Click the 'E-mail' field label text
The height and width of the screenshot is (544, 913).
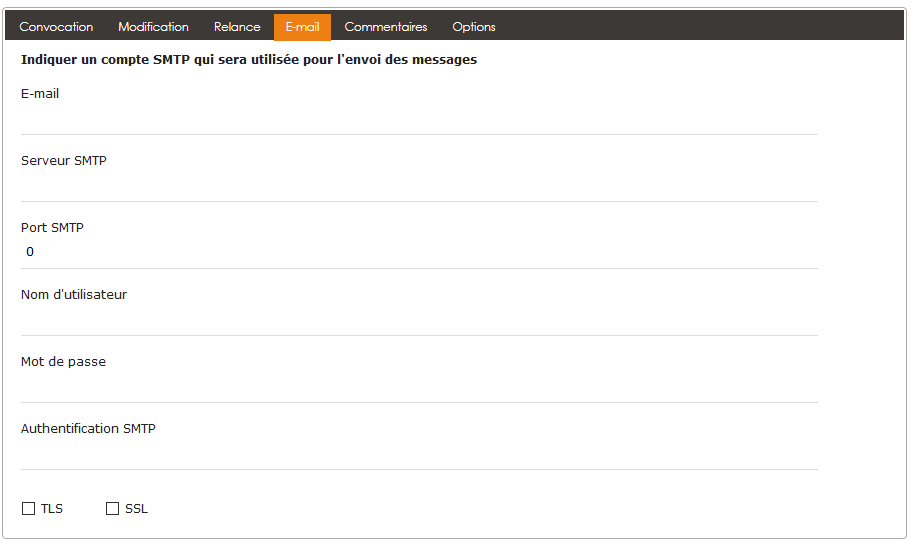(40, 94)
